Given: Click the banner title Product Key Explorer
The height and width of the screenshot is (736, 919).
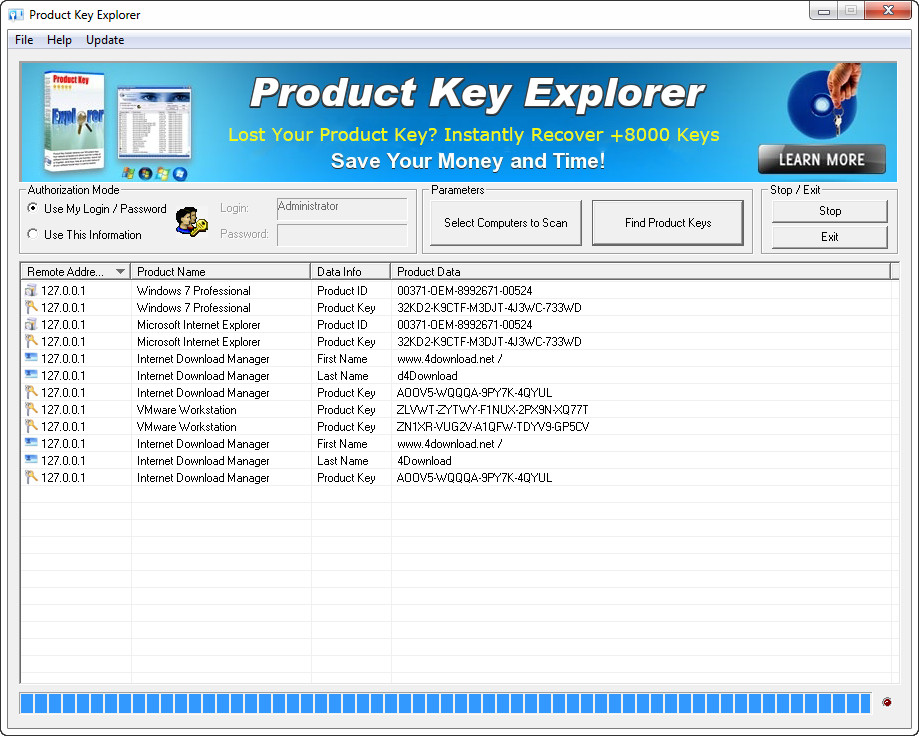Looking at the screenshot, I should [x=477, y=93].
